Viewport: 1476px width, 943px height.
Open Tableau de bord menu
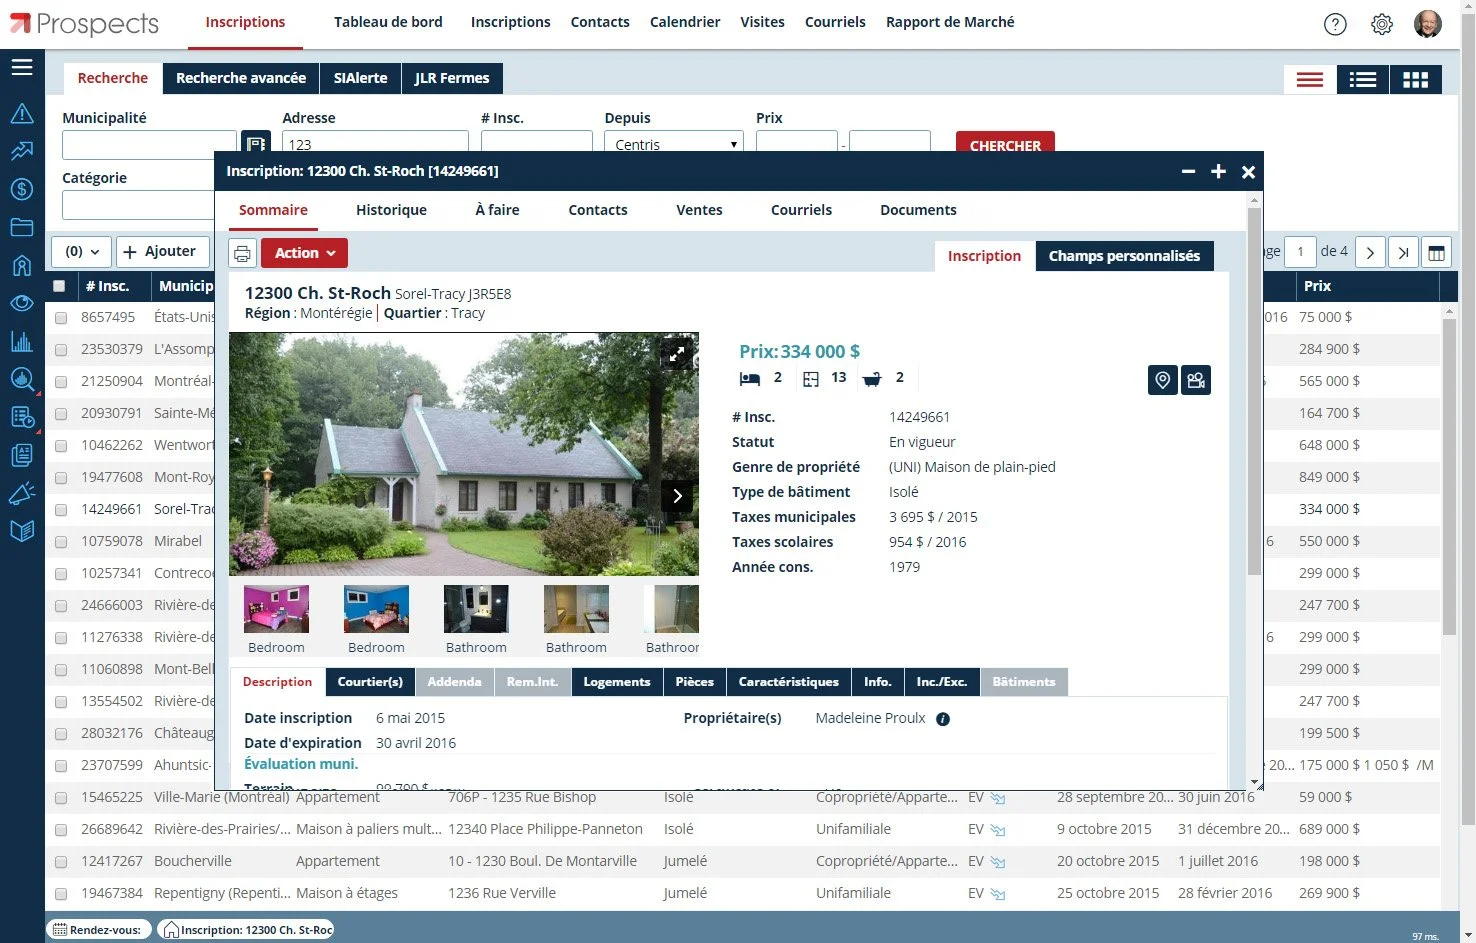[388, 22]
